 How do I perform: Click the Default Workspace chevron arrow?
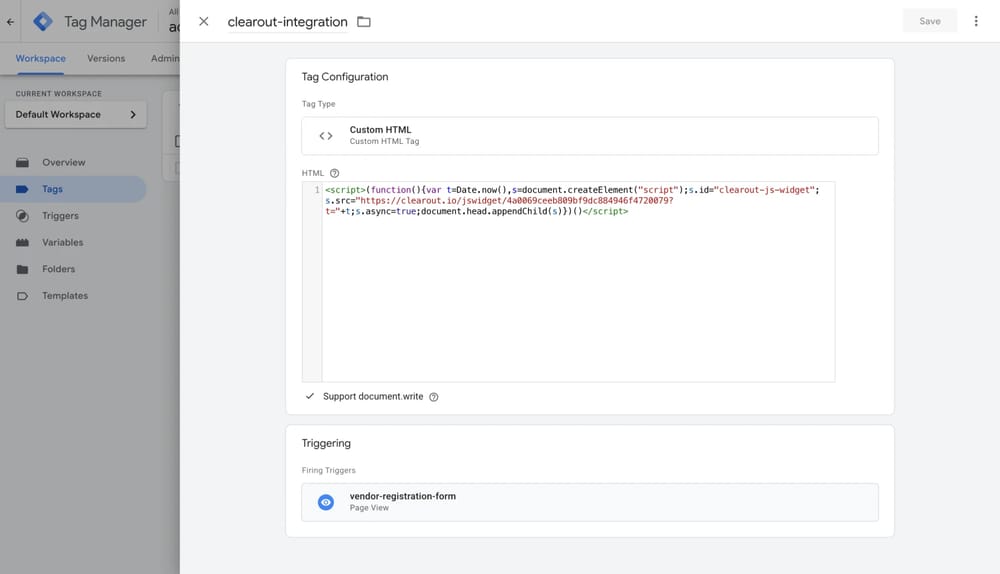pyautogui.click(x=133, y=115)
